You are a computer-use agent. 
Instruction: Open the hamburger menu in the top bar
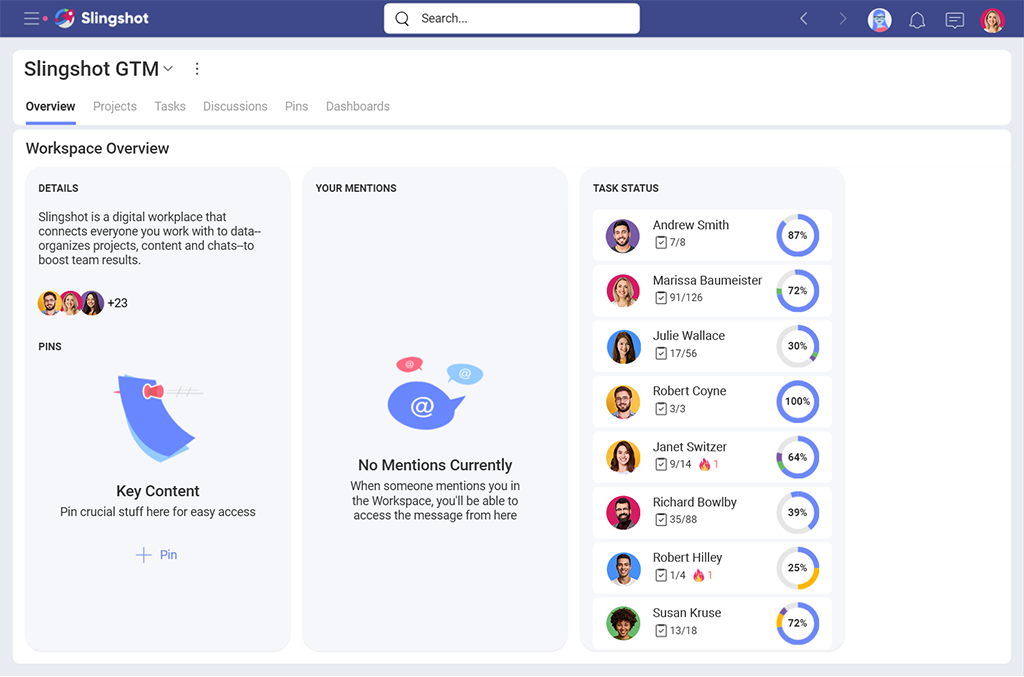pyautogui.click(x=32, y=18)
